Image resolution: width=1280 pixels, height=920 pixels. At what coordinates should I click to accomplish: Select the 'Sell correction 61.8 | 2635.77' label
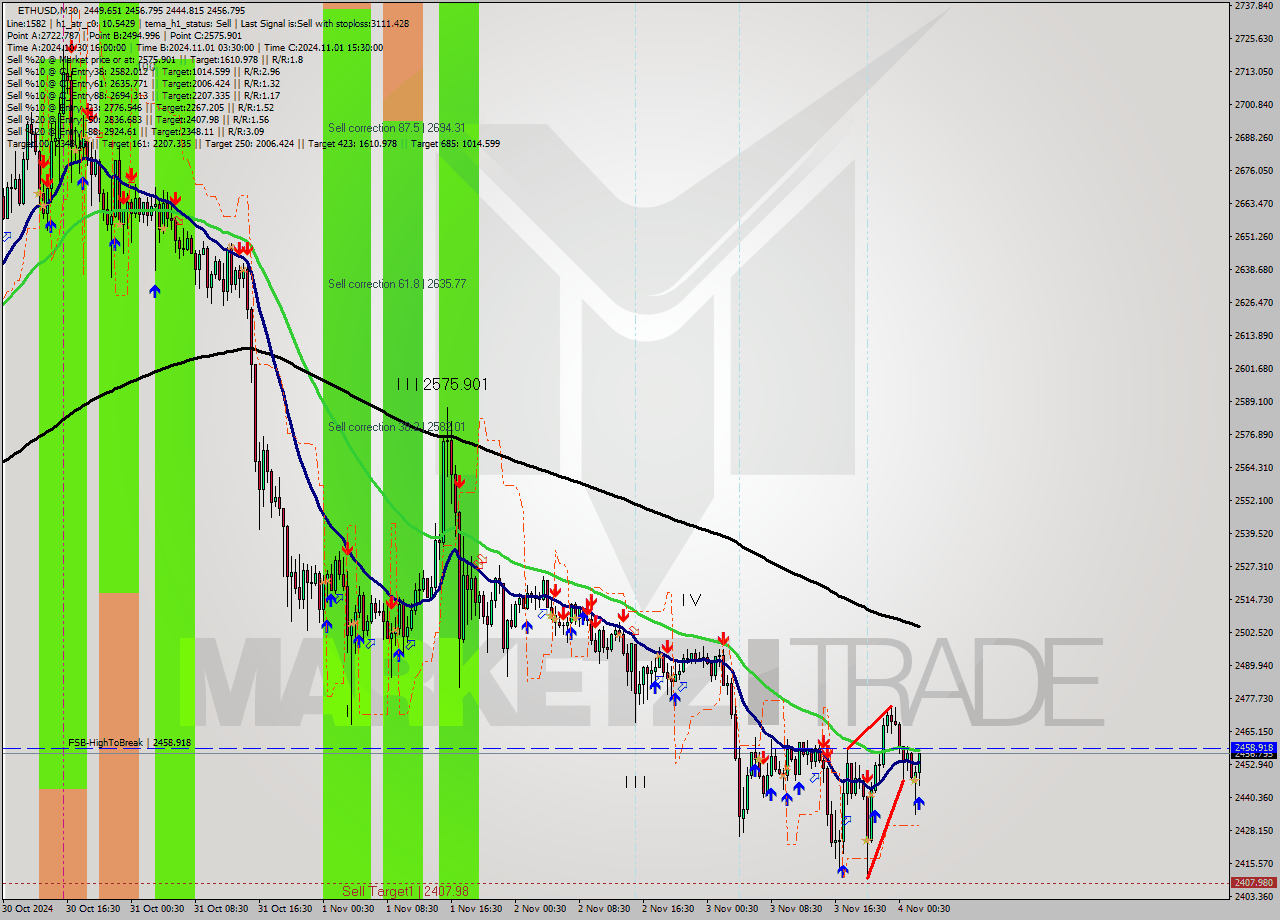pos(397,284)
